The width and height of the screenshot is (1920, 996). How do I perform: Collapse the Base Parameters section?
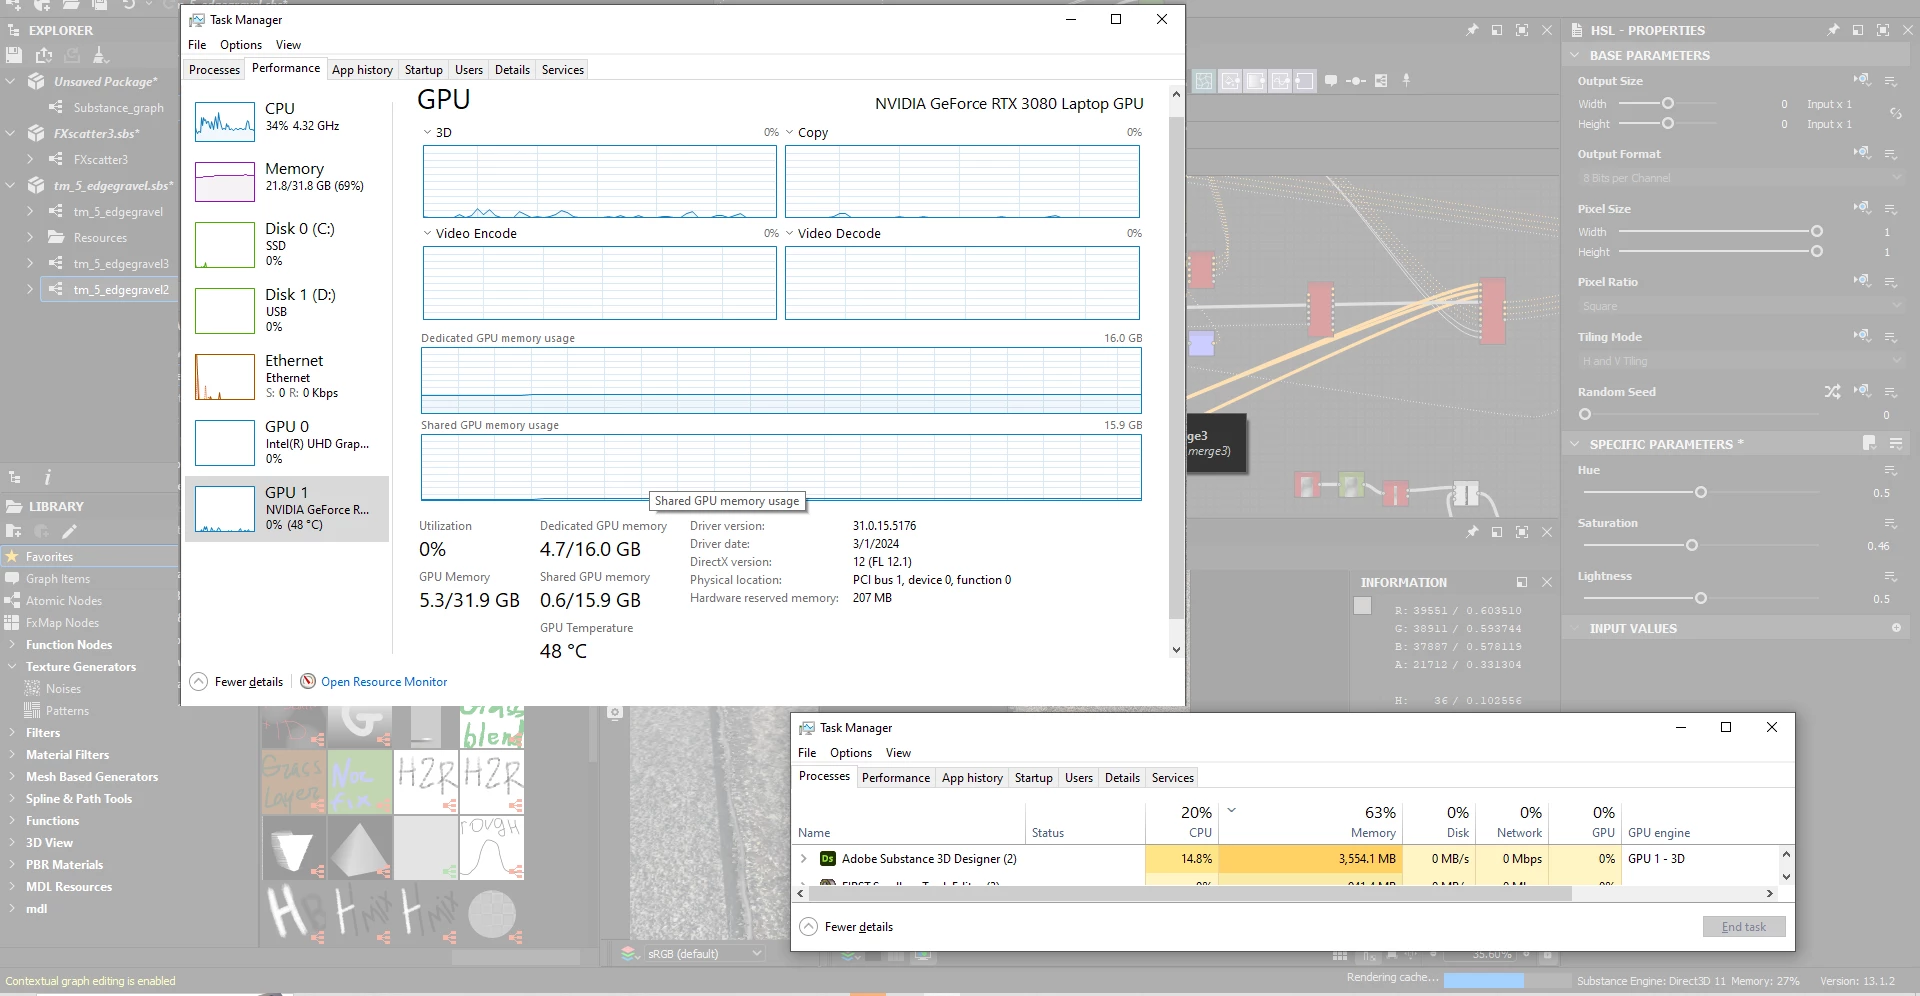[x=1575, y=55]
